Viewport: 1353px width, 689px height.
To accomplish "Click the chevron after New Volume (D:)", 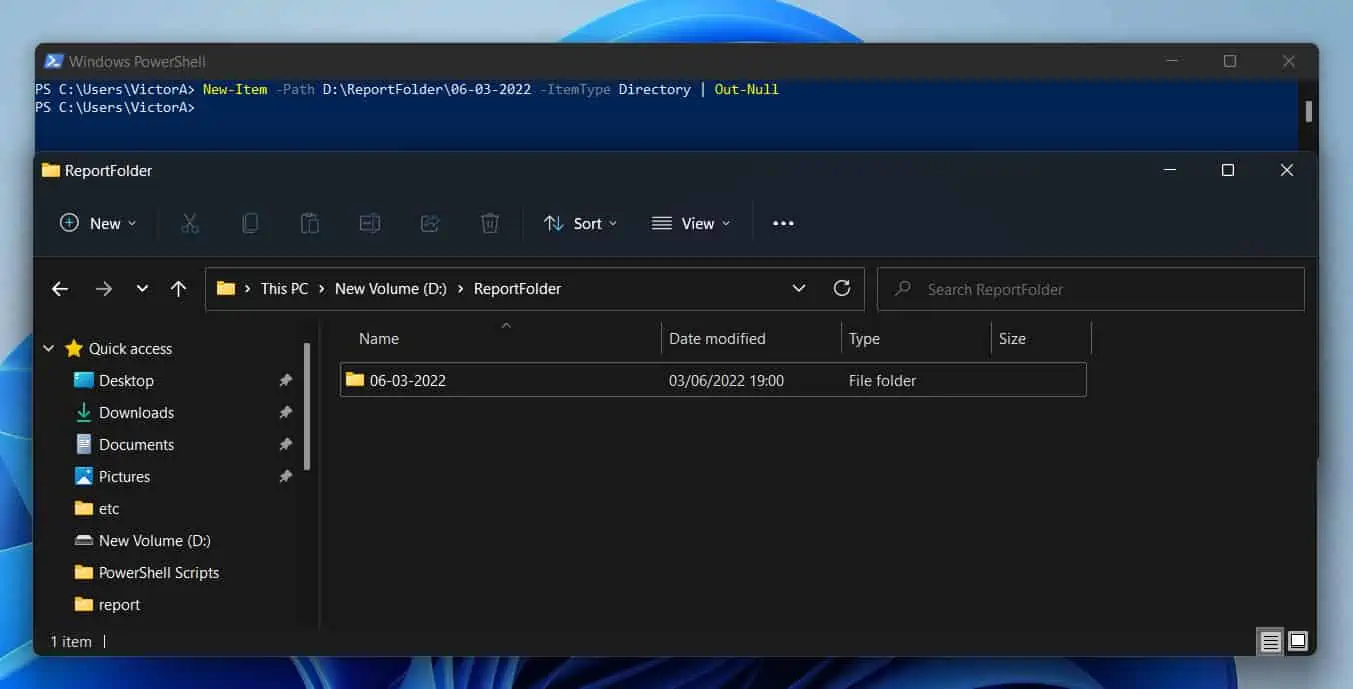I will (x=461, y=288).
